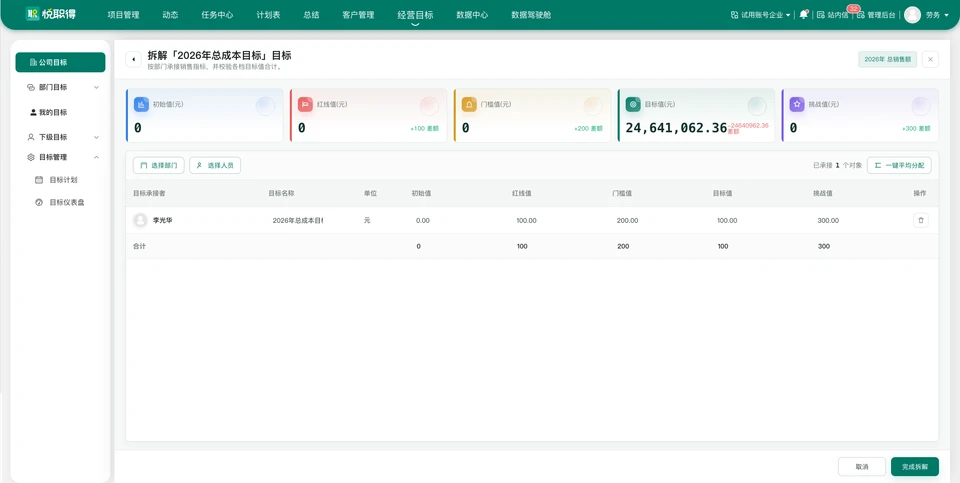Click the 目标值 green target icon
The width and height of the screenshot is (960, 483).
(x=633, y=104)
